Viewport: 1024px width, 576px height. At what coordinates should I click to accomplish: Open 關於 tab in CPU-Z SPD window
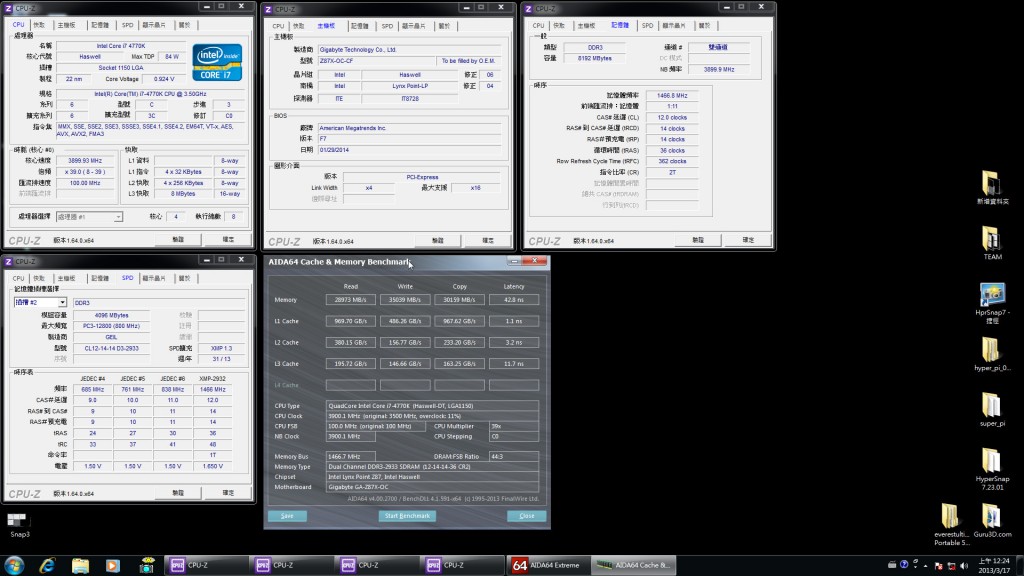click(185, 278)
